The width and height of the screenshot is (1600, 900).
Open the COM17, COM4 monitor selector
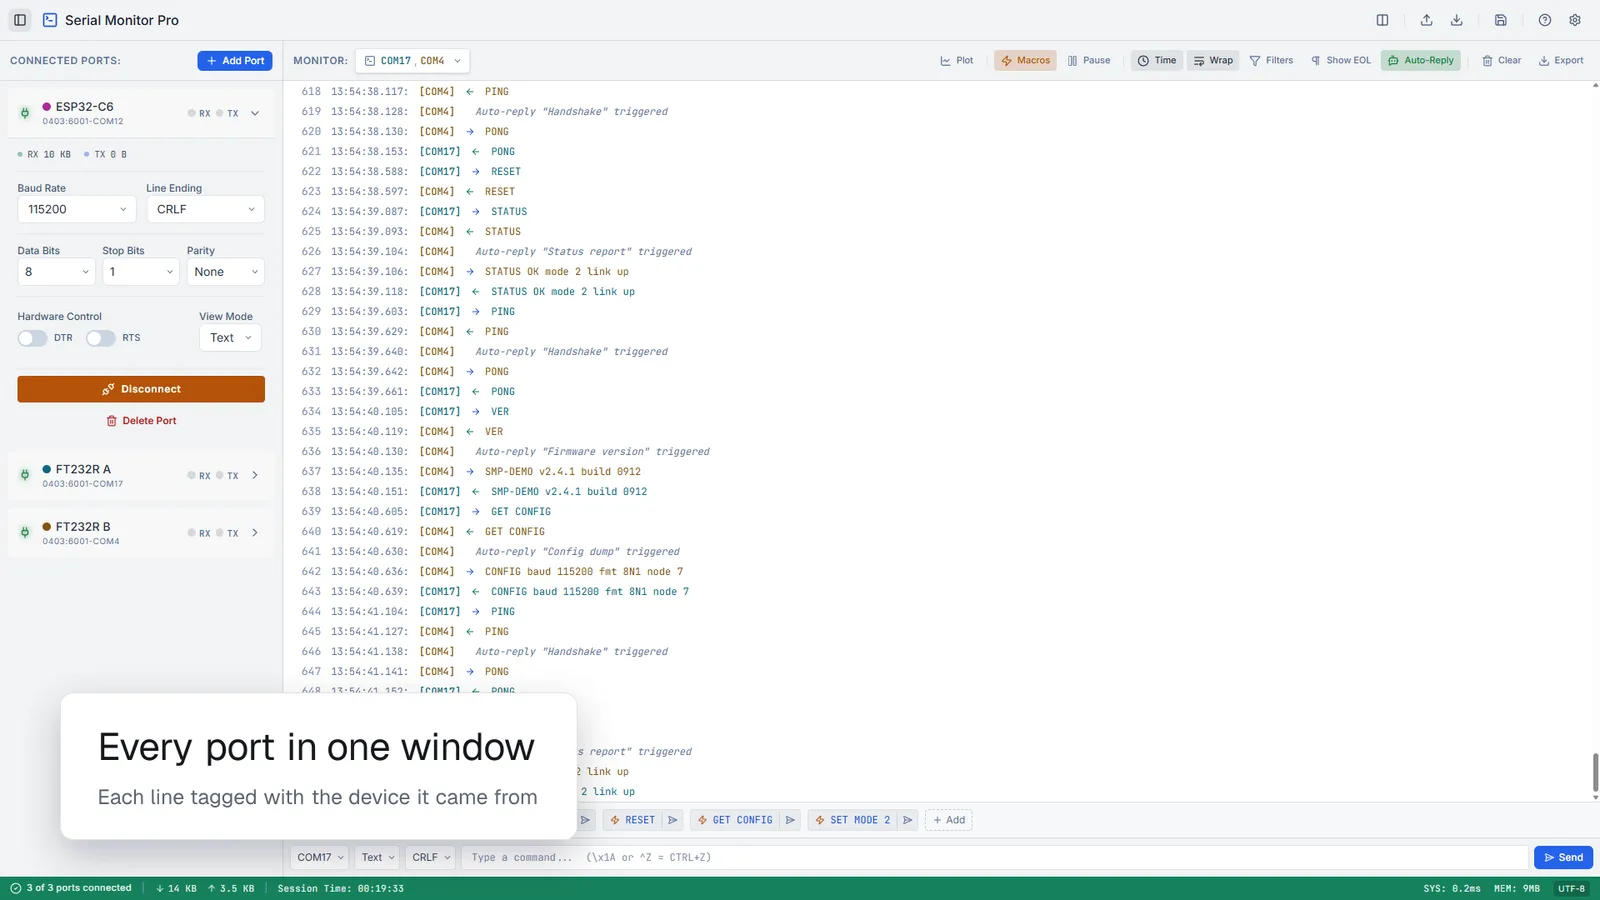[412, 61]
